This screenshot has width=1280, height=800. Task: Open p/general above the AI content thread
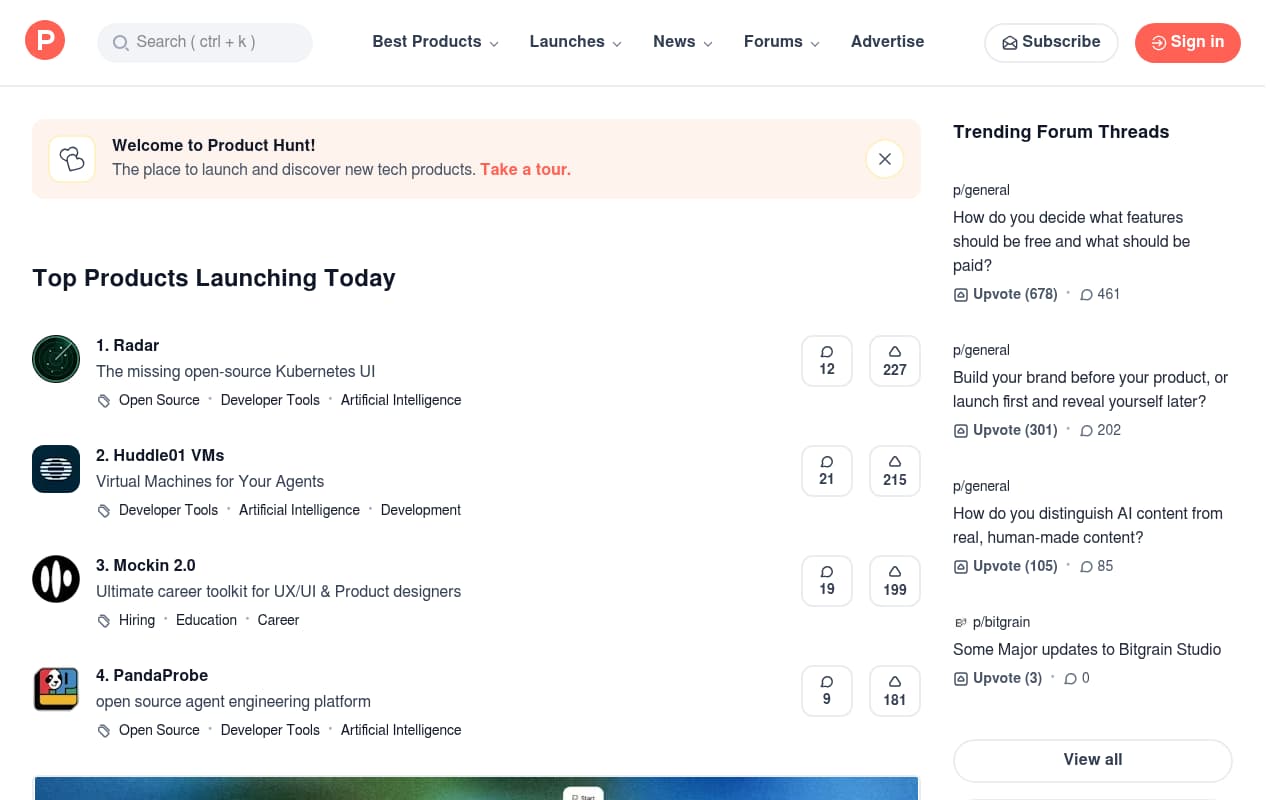981,486
